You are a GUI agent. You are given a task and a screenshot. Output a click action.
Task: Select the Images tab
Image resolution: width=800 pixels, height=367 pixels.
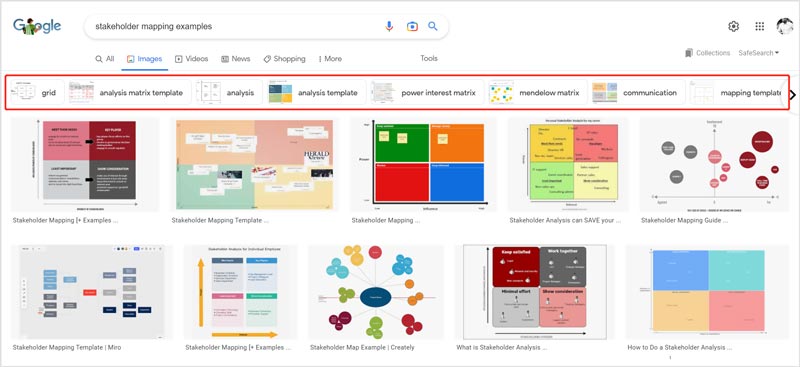coord(144,59)
